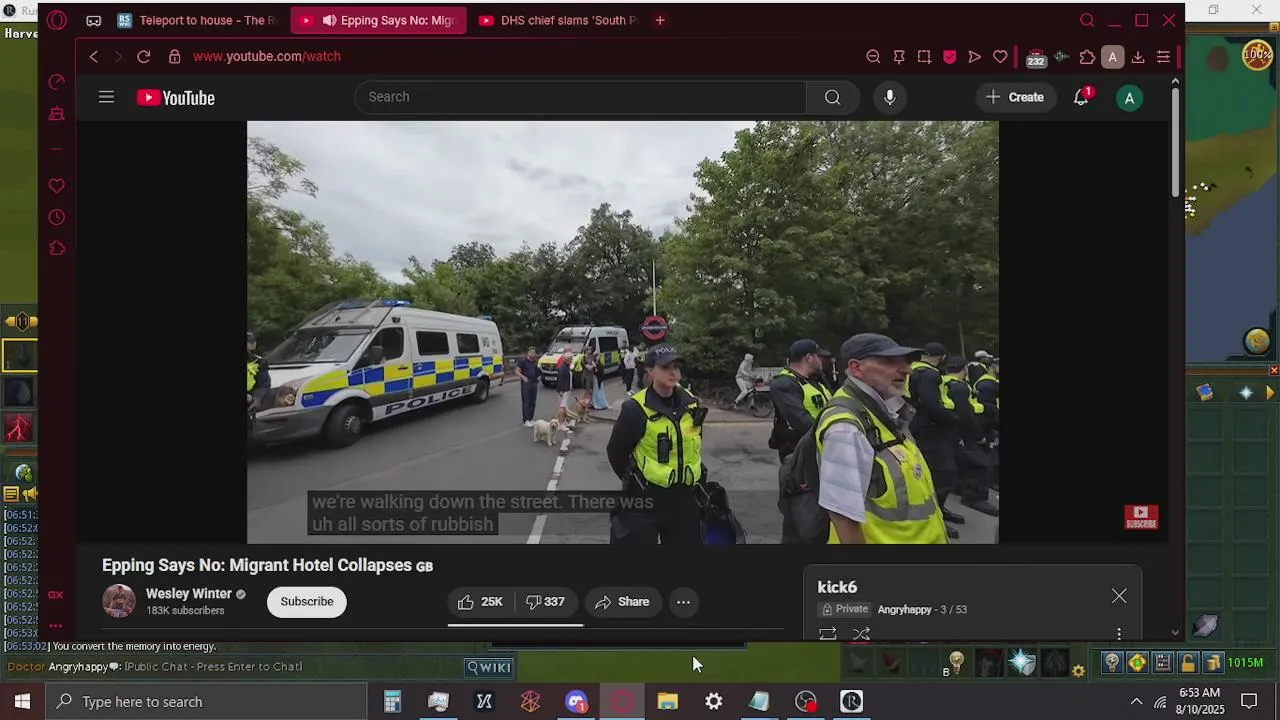The width and height of the screenshot is (1280, 720).
Task: Go back in Opera GX browser
Action: 94,57
